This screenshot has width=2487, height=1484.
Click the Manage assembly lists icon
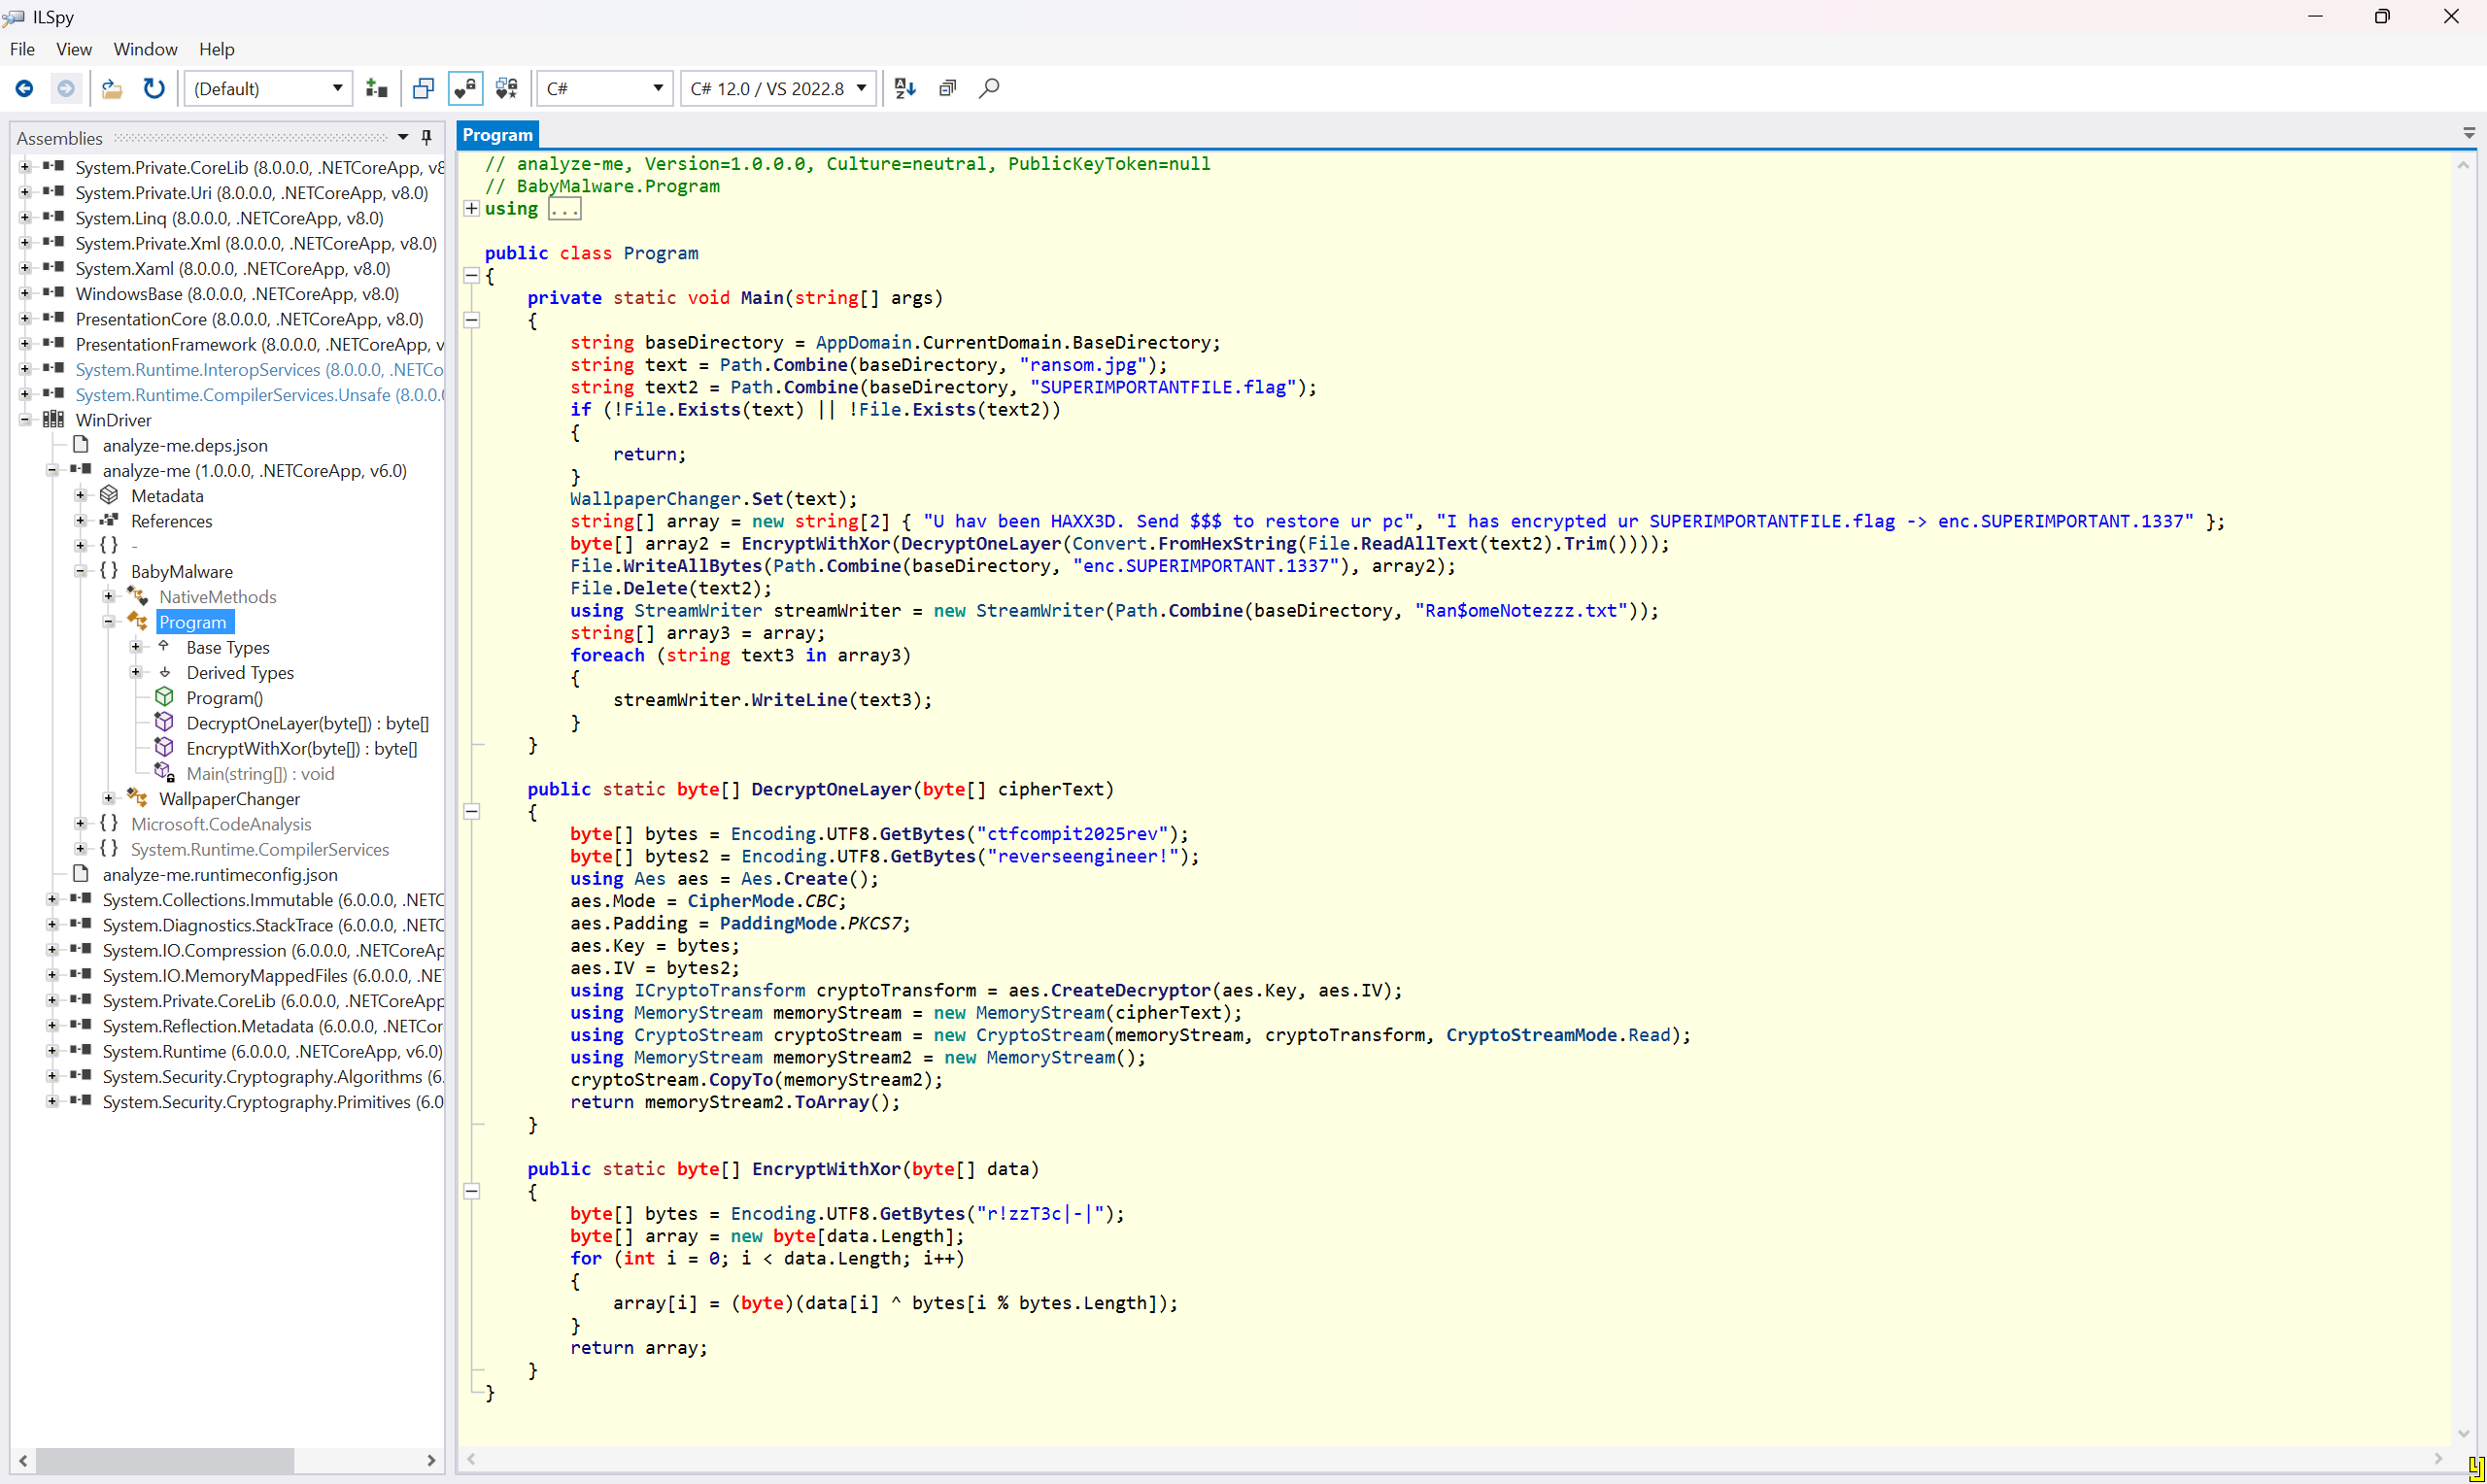coord(376,89)
